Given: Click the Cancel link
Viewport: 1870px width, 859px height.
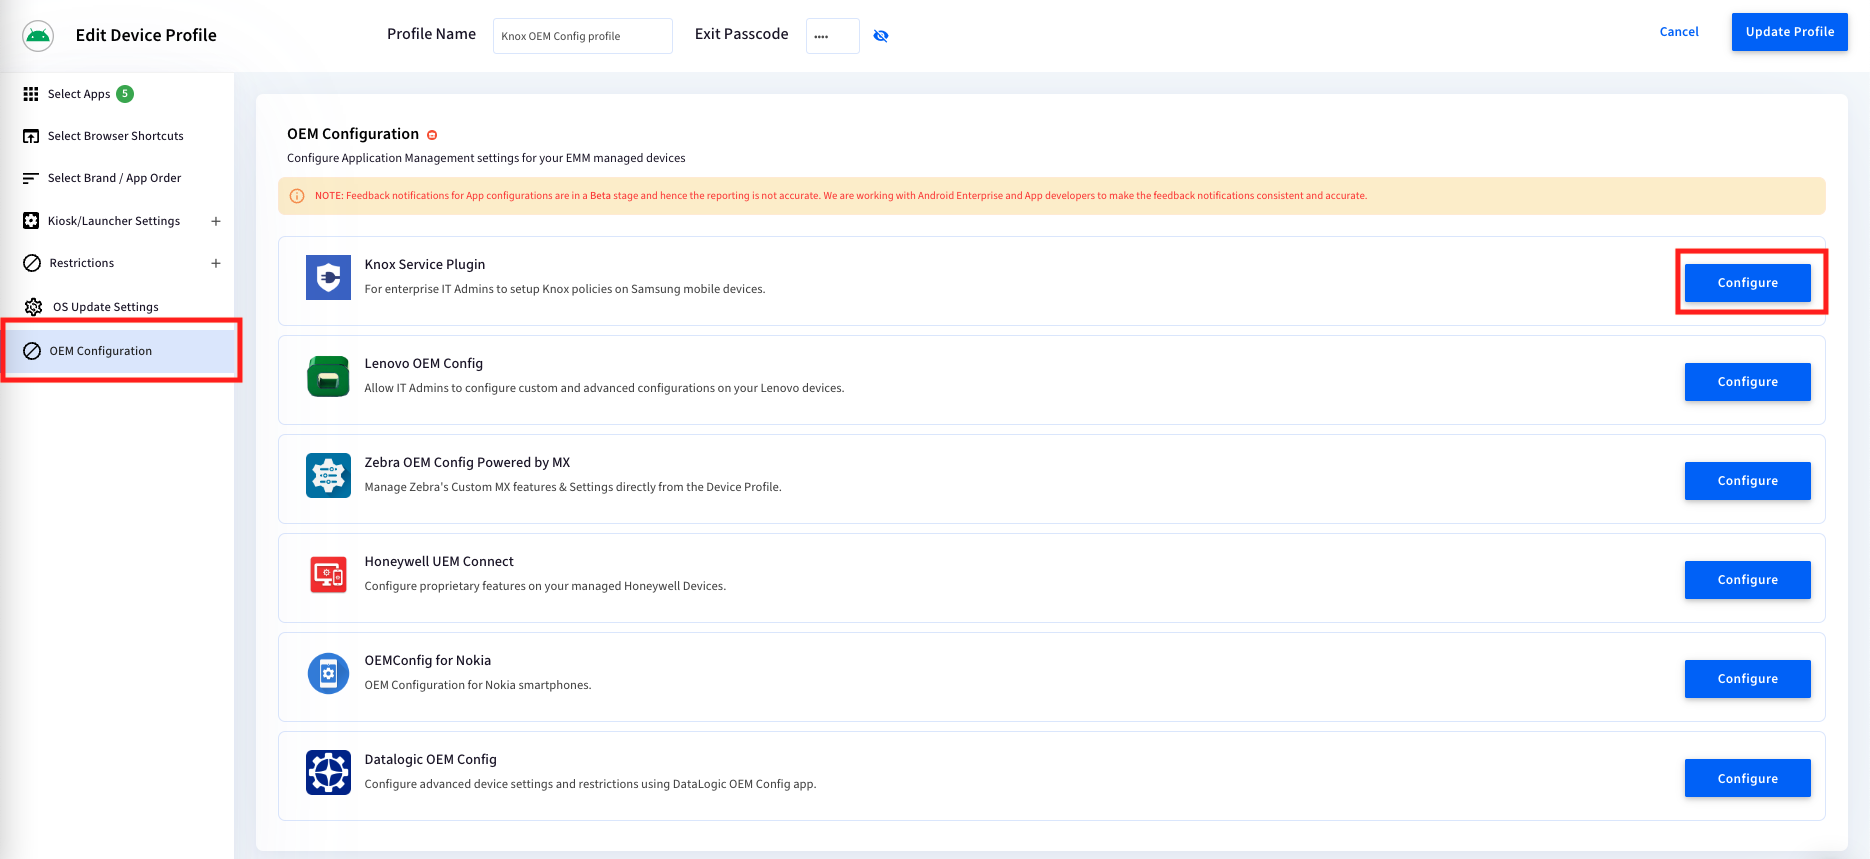Looking at the screenshot, I should pos(1679,32).
